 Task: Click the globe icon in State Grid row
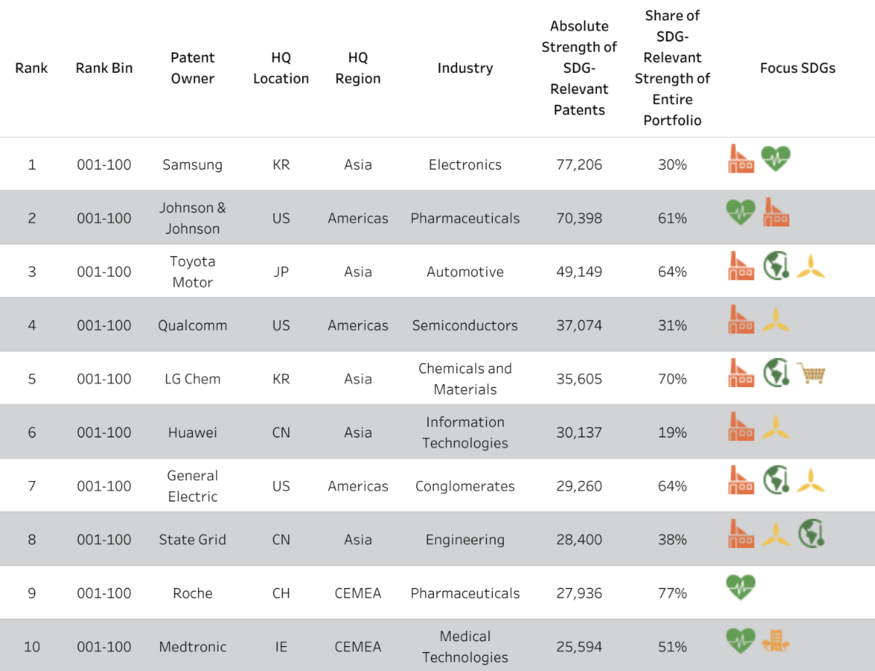click(811, 533)
